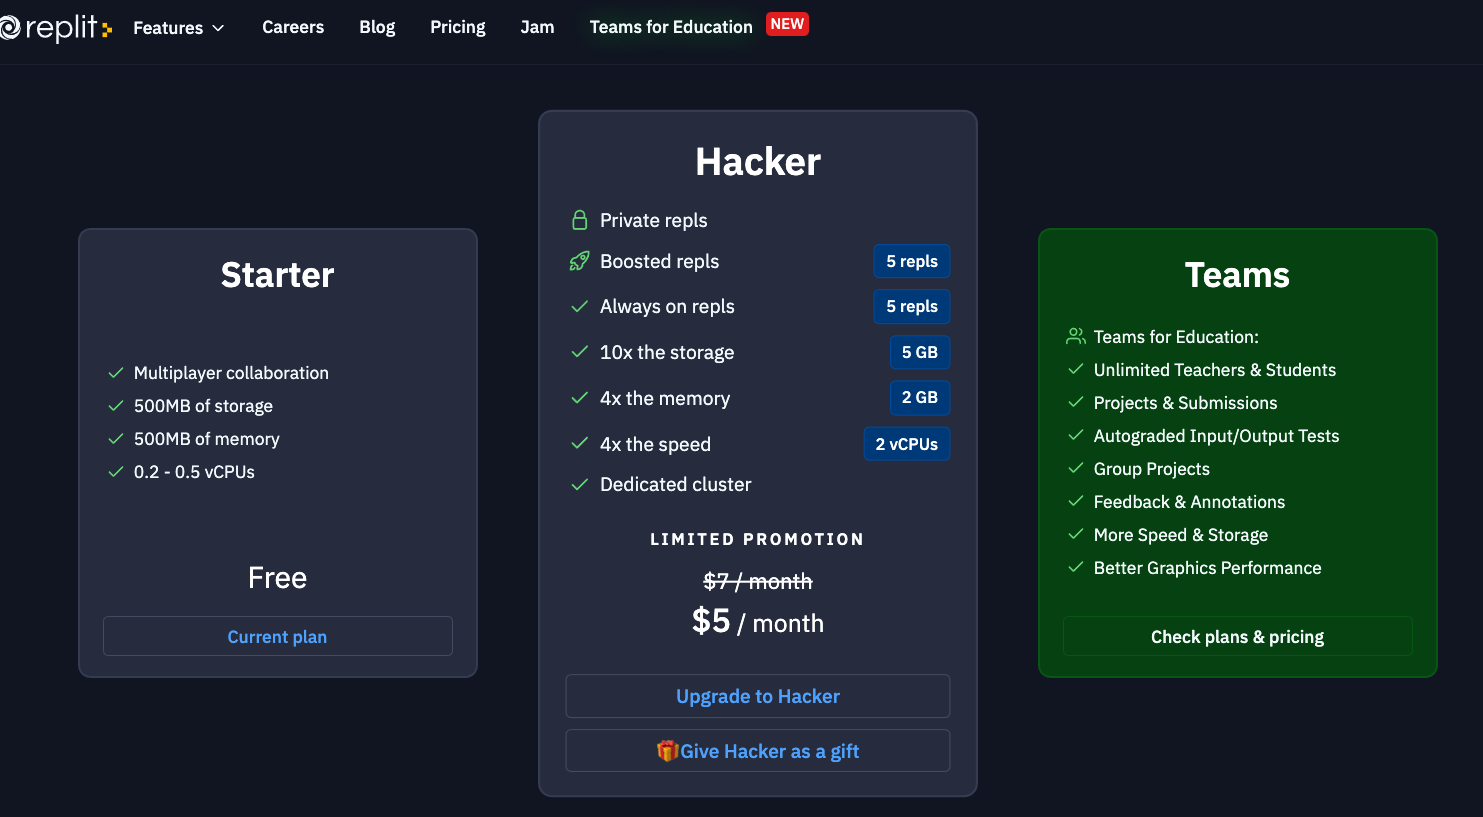Click Give Hacker as a gift

pos(758,751)
